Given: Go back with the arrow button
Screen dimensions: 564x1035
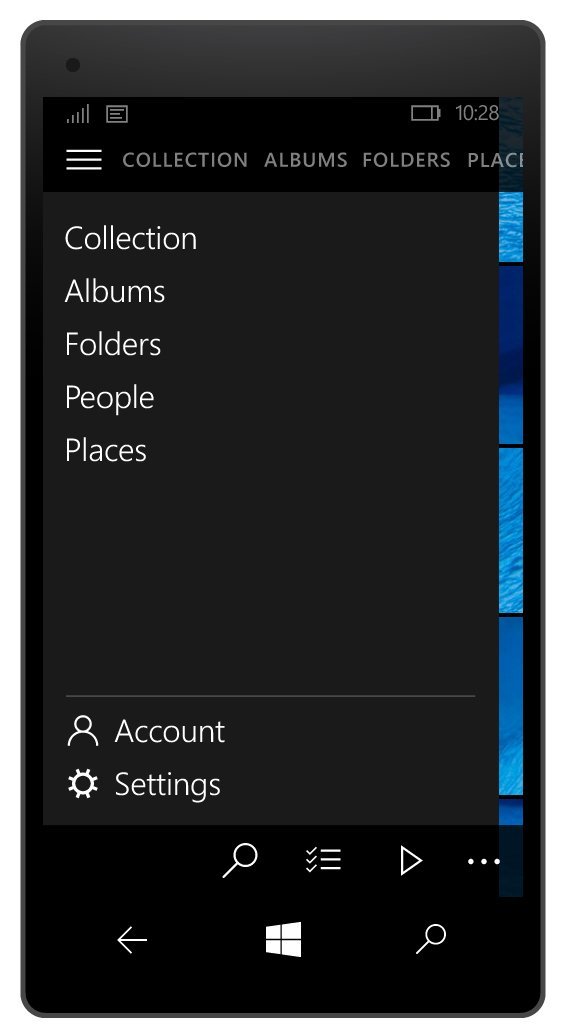Looking at the screenshot, I should [x=132, y=939].
